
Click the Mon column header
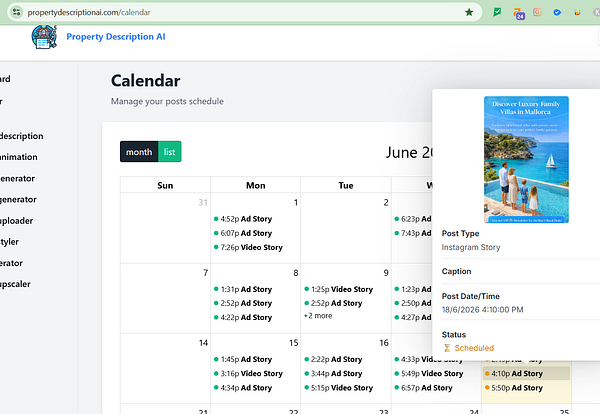(256, 186)
